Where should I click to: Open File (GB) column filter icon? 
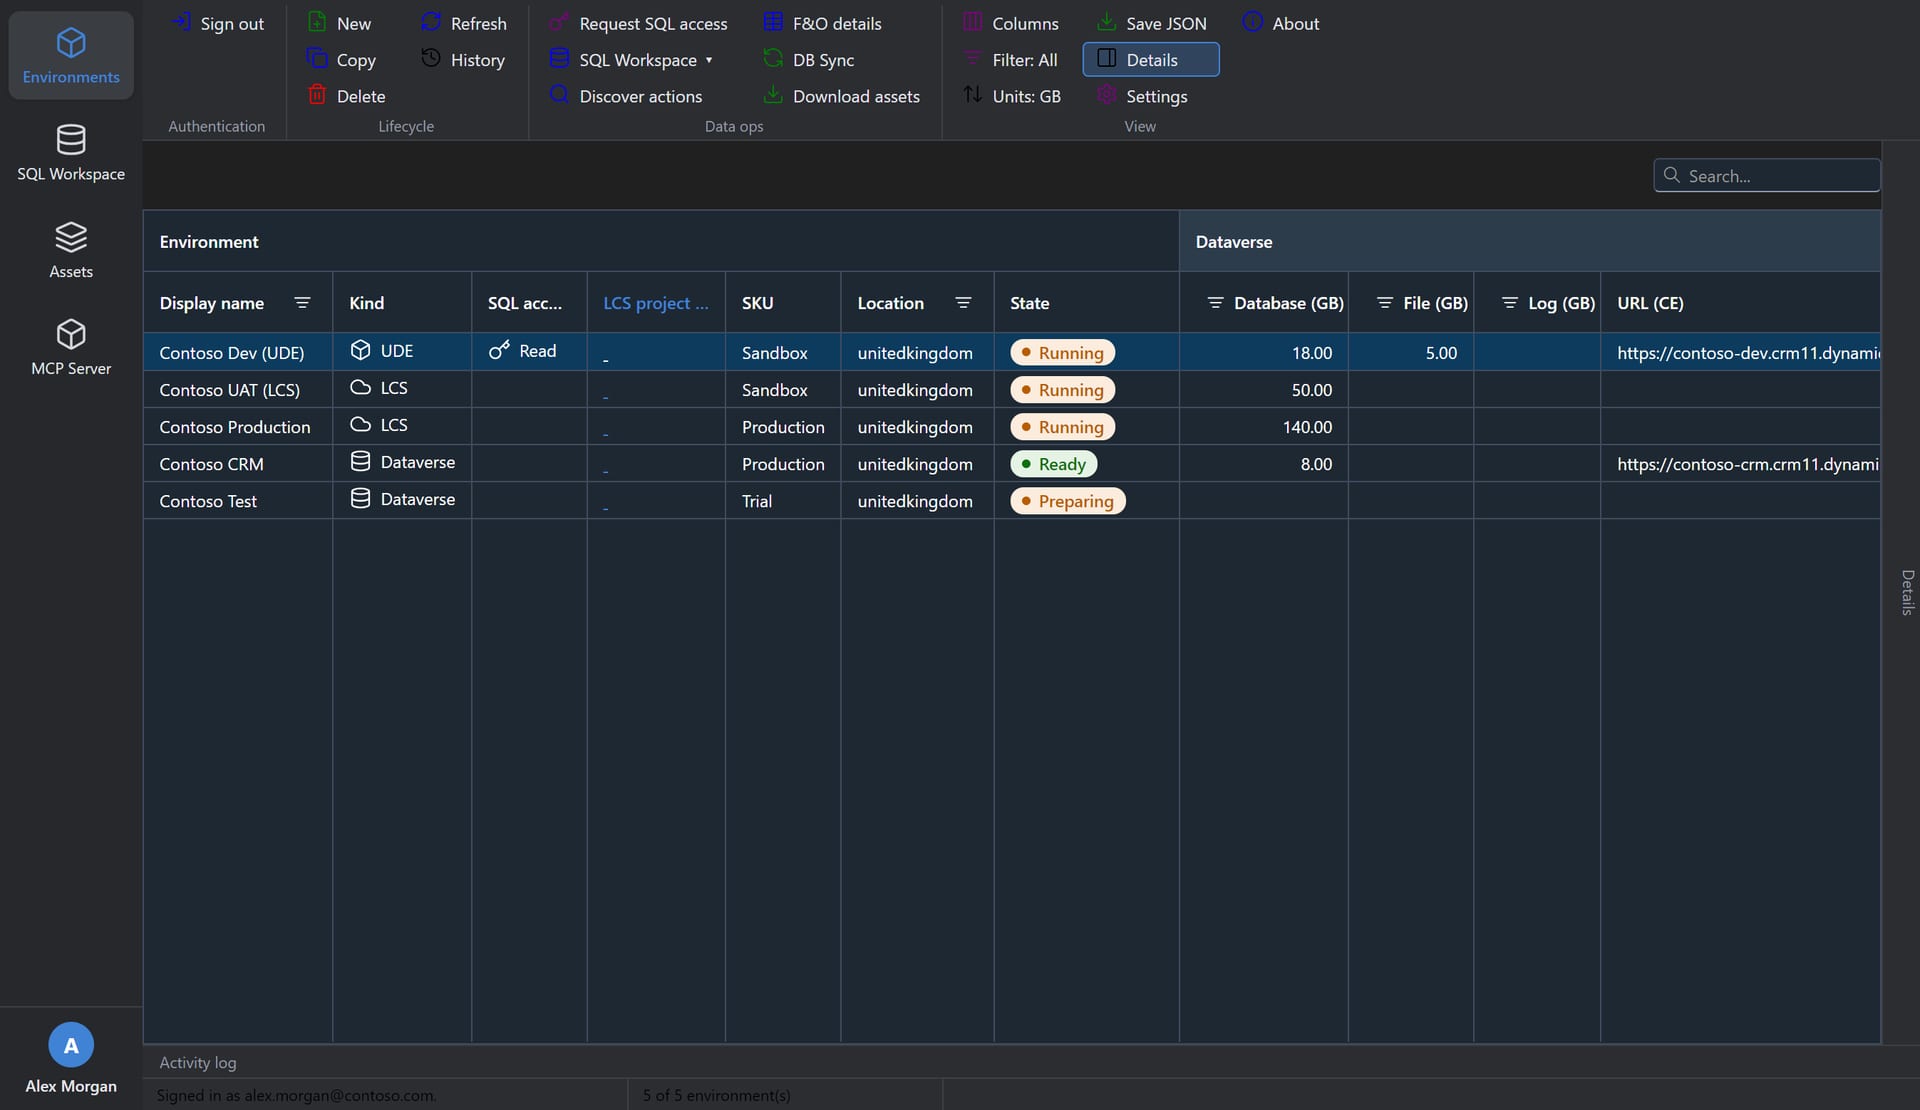1384,303
